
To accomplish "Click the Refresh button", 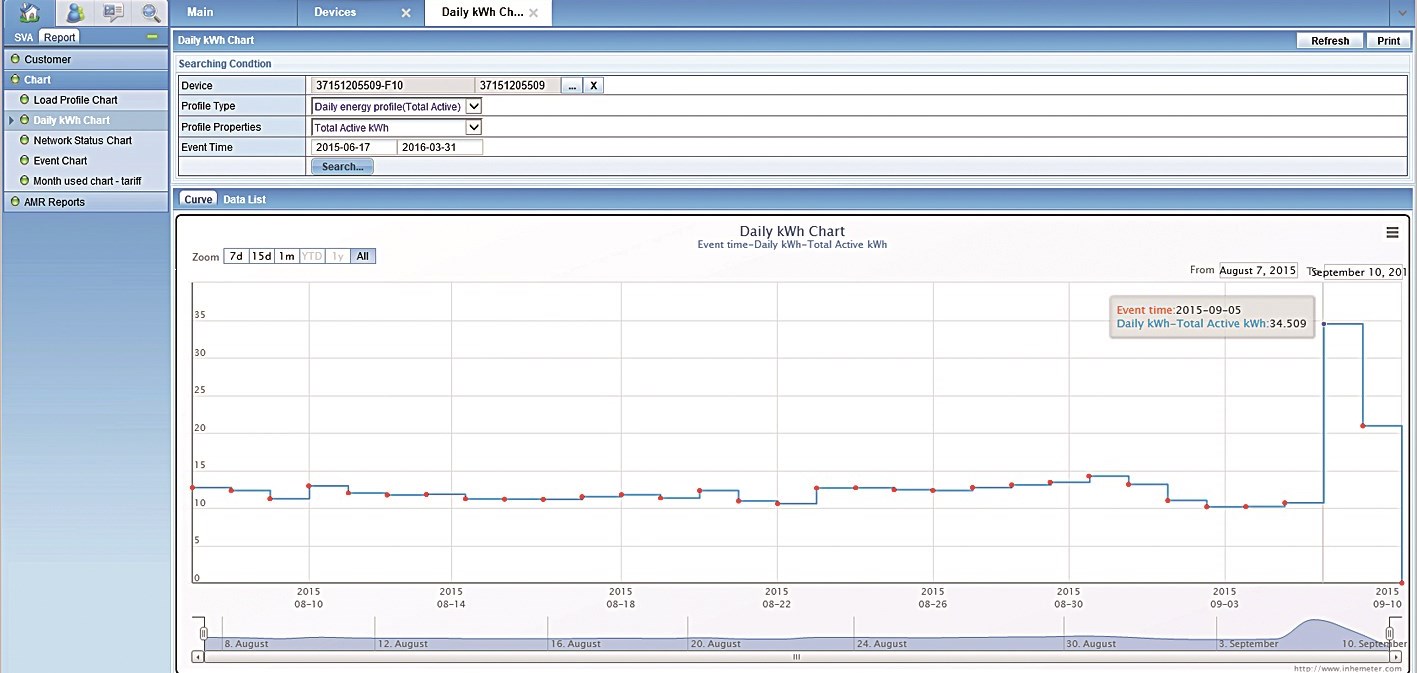I will [1330, 41].
